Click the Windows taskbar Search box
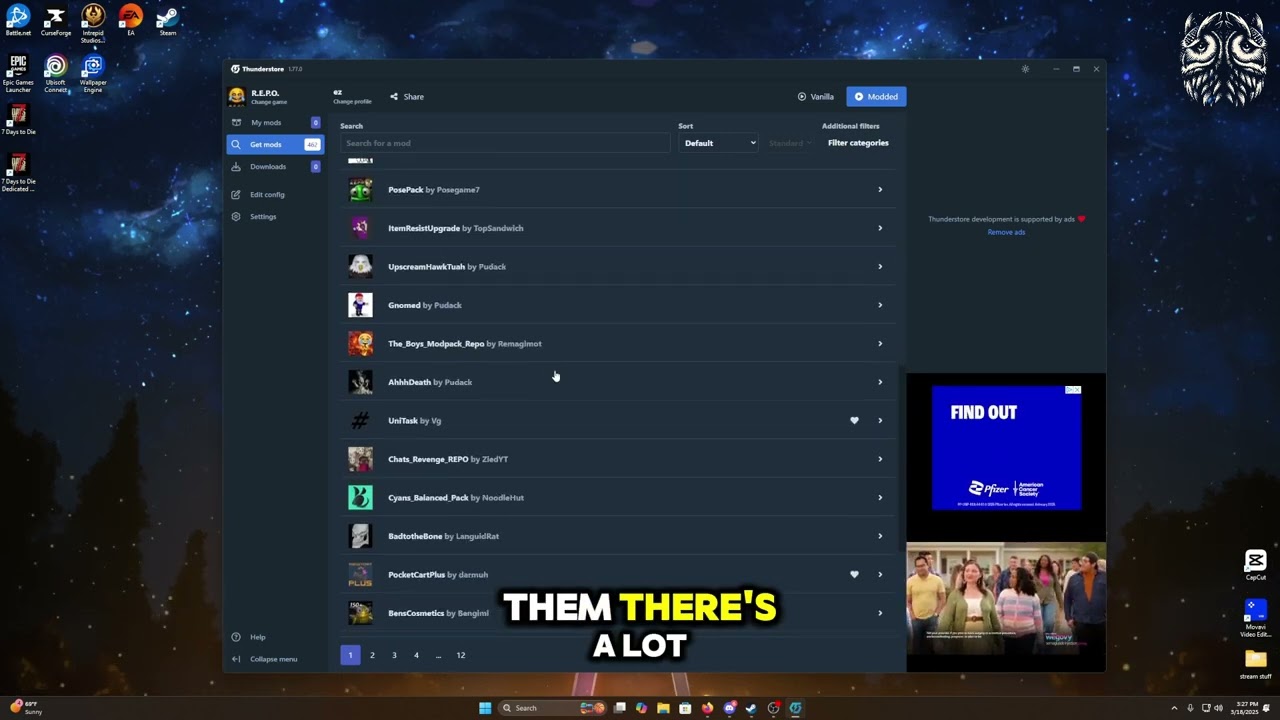1280x720 pixels. pos(553,708)
